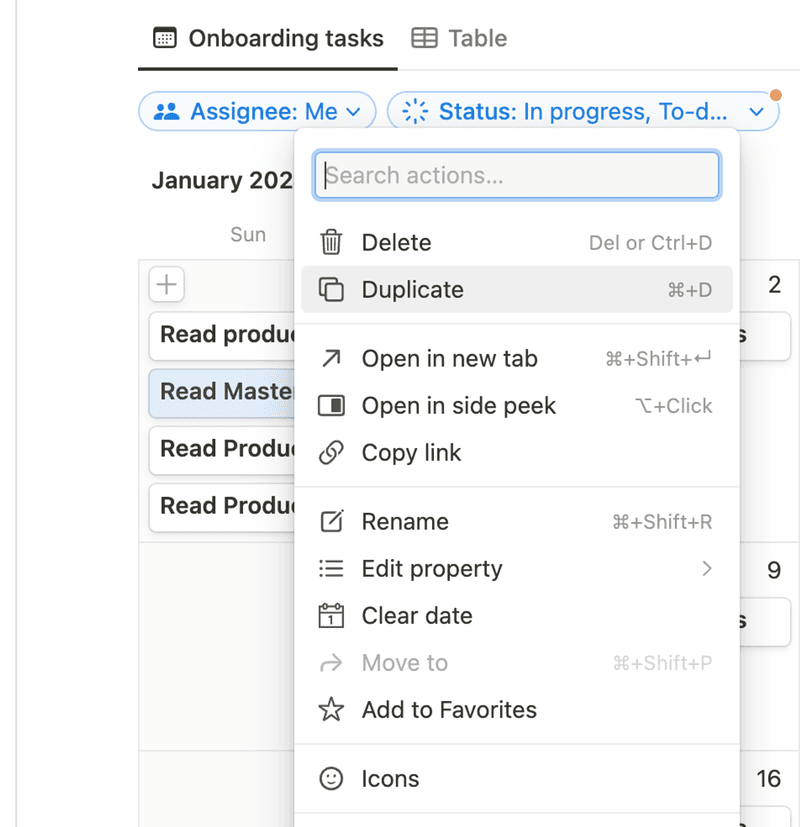Select Duplicate from the context menu
Viewport: 800px width, 827px height.
click(412, 290)
